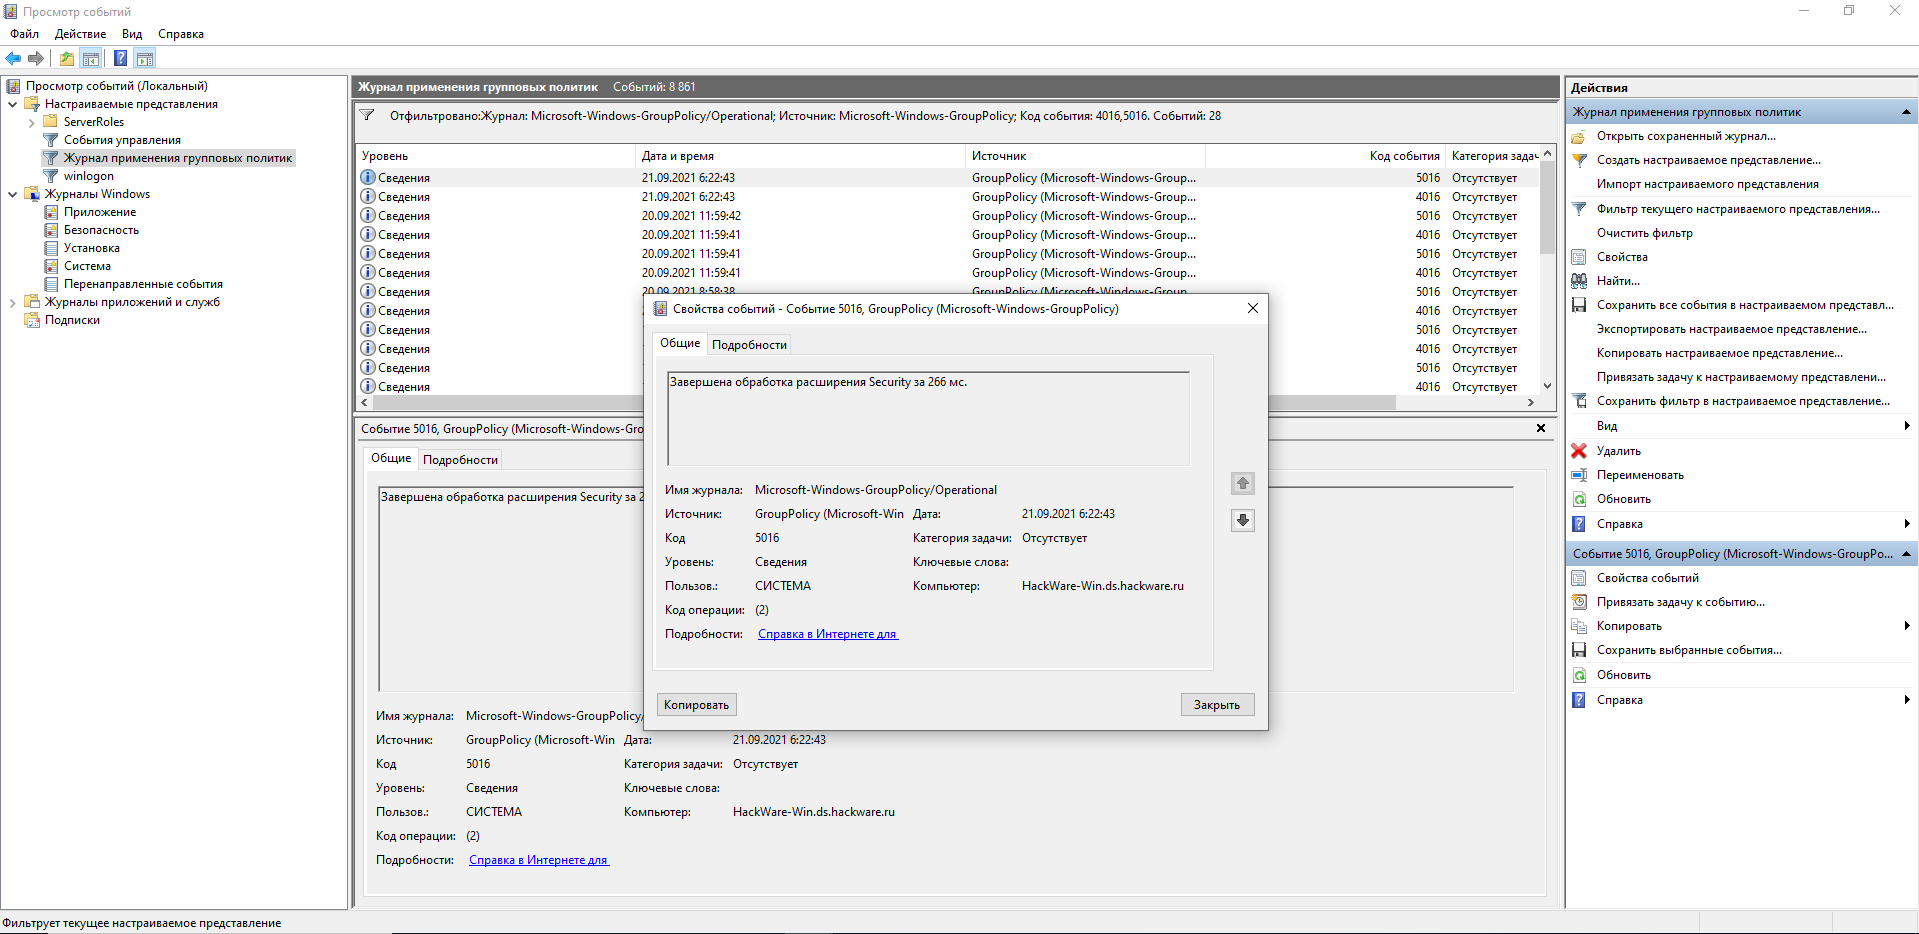The width and height of the screenshot is (1919, 934).
Task: Open the online help link in dialog
Action: tap(827, 634)
